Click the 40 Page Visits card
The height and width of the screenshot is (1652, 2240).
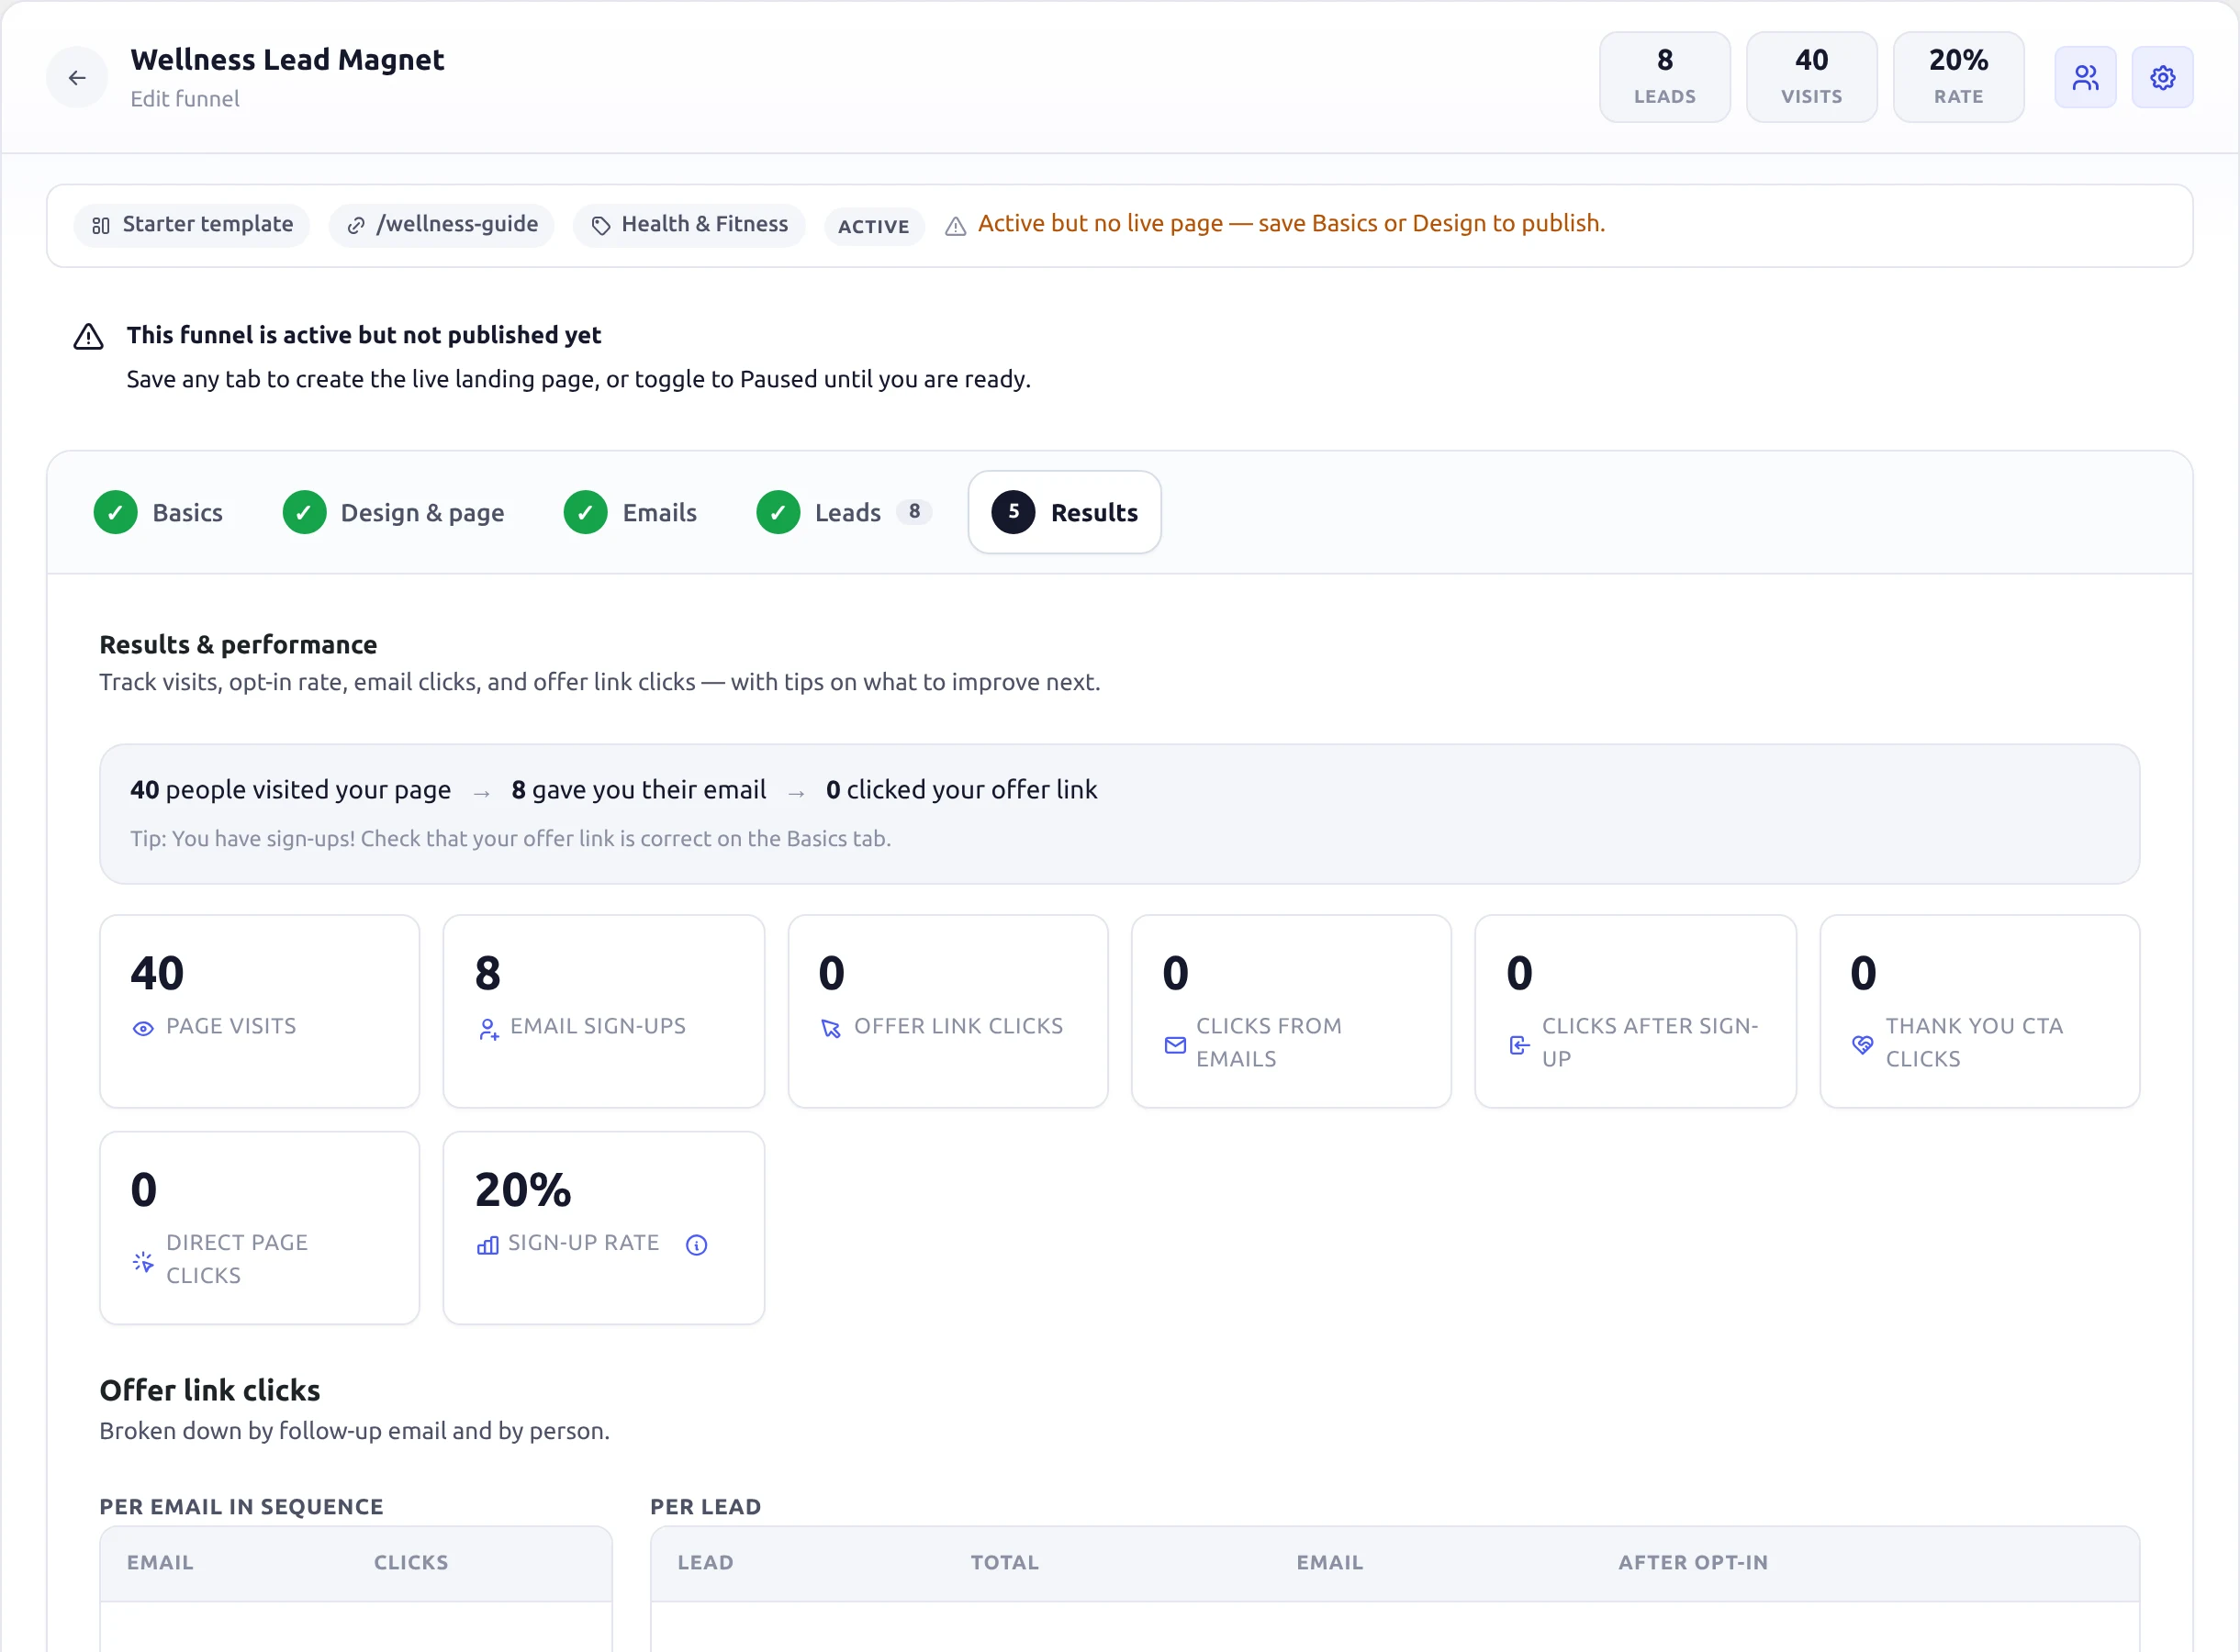tap(259, 1011)
